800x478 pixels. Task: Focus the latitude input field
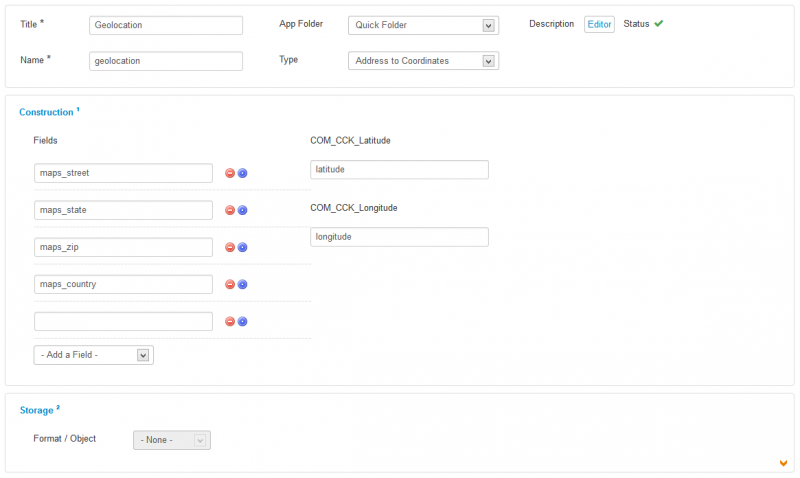pos(399,169)
